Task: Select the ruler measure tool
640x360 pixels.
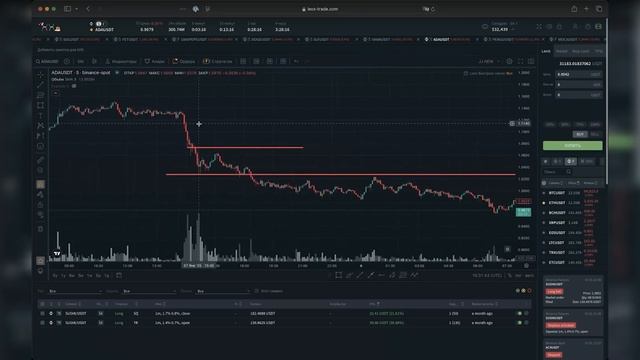Action: [40, 160]
